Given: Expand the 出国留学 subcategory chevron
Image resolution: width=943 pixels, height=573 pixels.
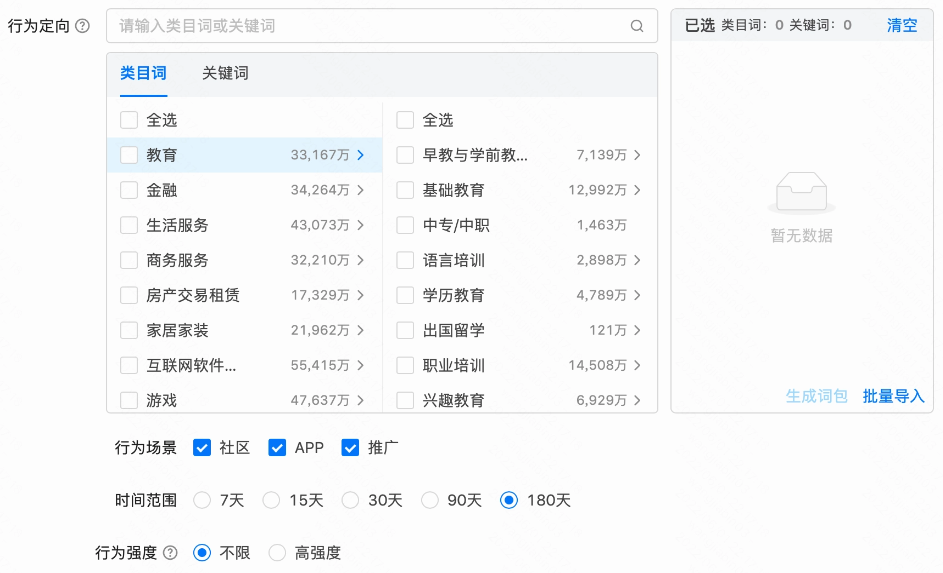Looking at the screenshot, I should coord(637,330).
